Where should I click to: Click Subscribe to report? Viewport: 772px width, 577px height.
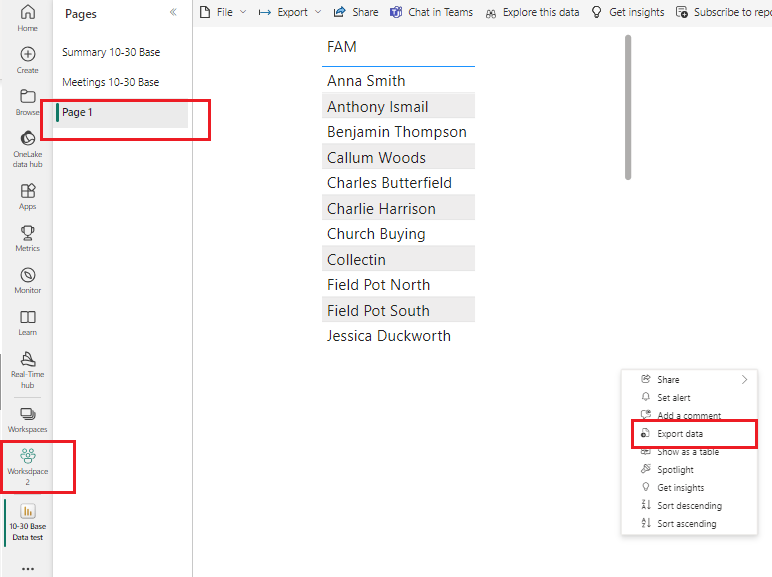(724, 12)
